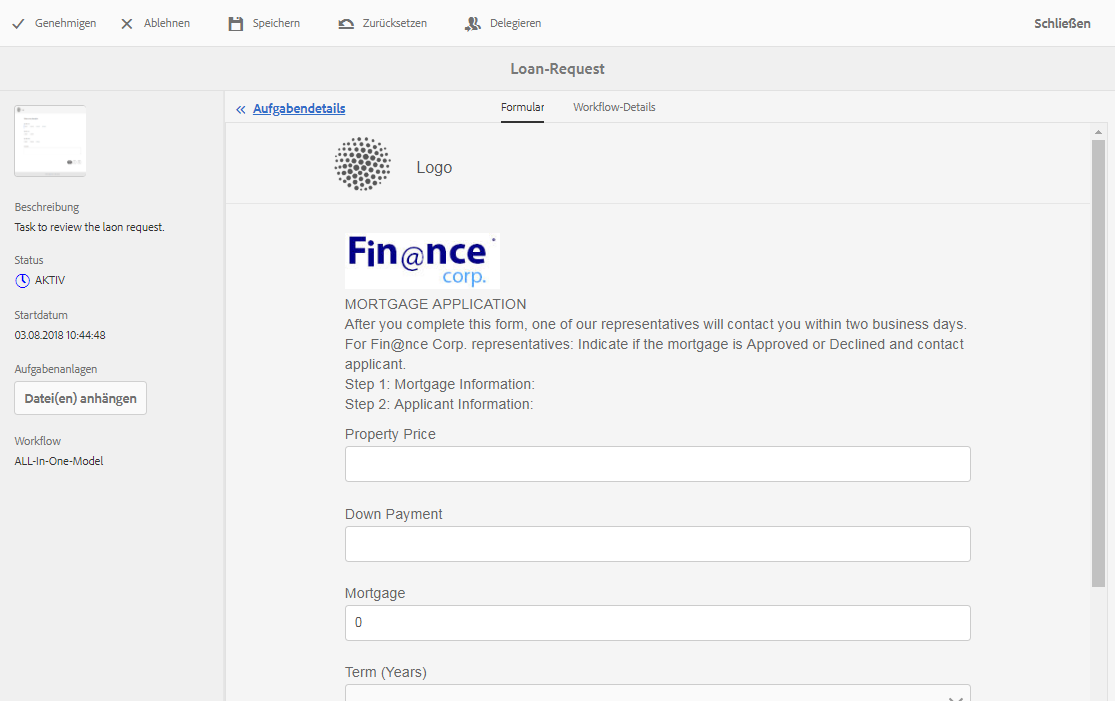Viewport: 1115px width, 701px height.
Task: Click the Genehmigen checkmark icon
Action: click(18, 23)
